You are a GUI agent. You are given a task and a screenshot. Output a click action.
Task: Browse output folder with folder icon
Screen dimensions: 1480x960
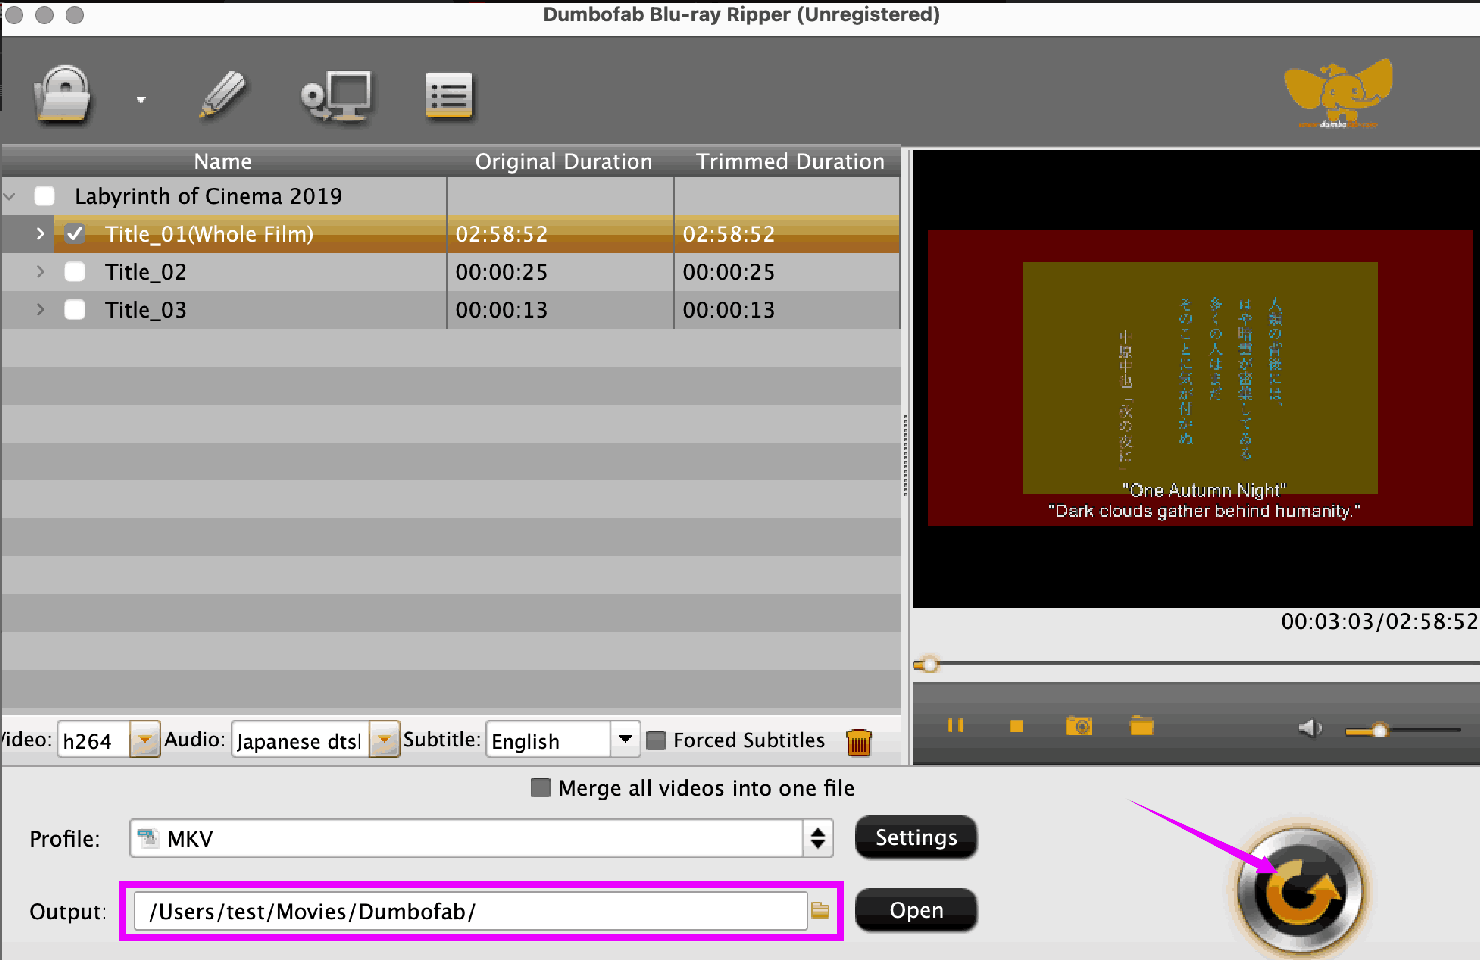coord(821,911)
